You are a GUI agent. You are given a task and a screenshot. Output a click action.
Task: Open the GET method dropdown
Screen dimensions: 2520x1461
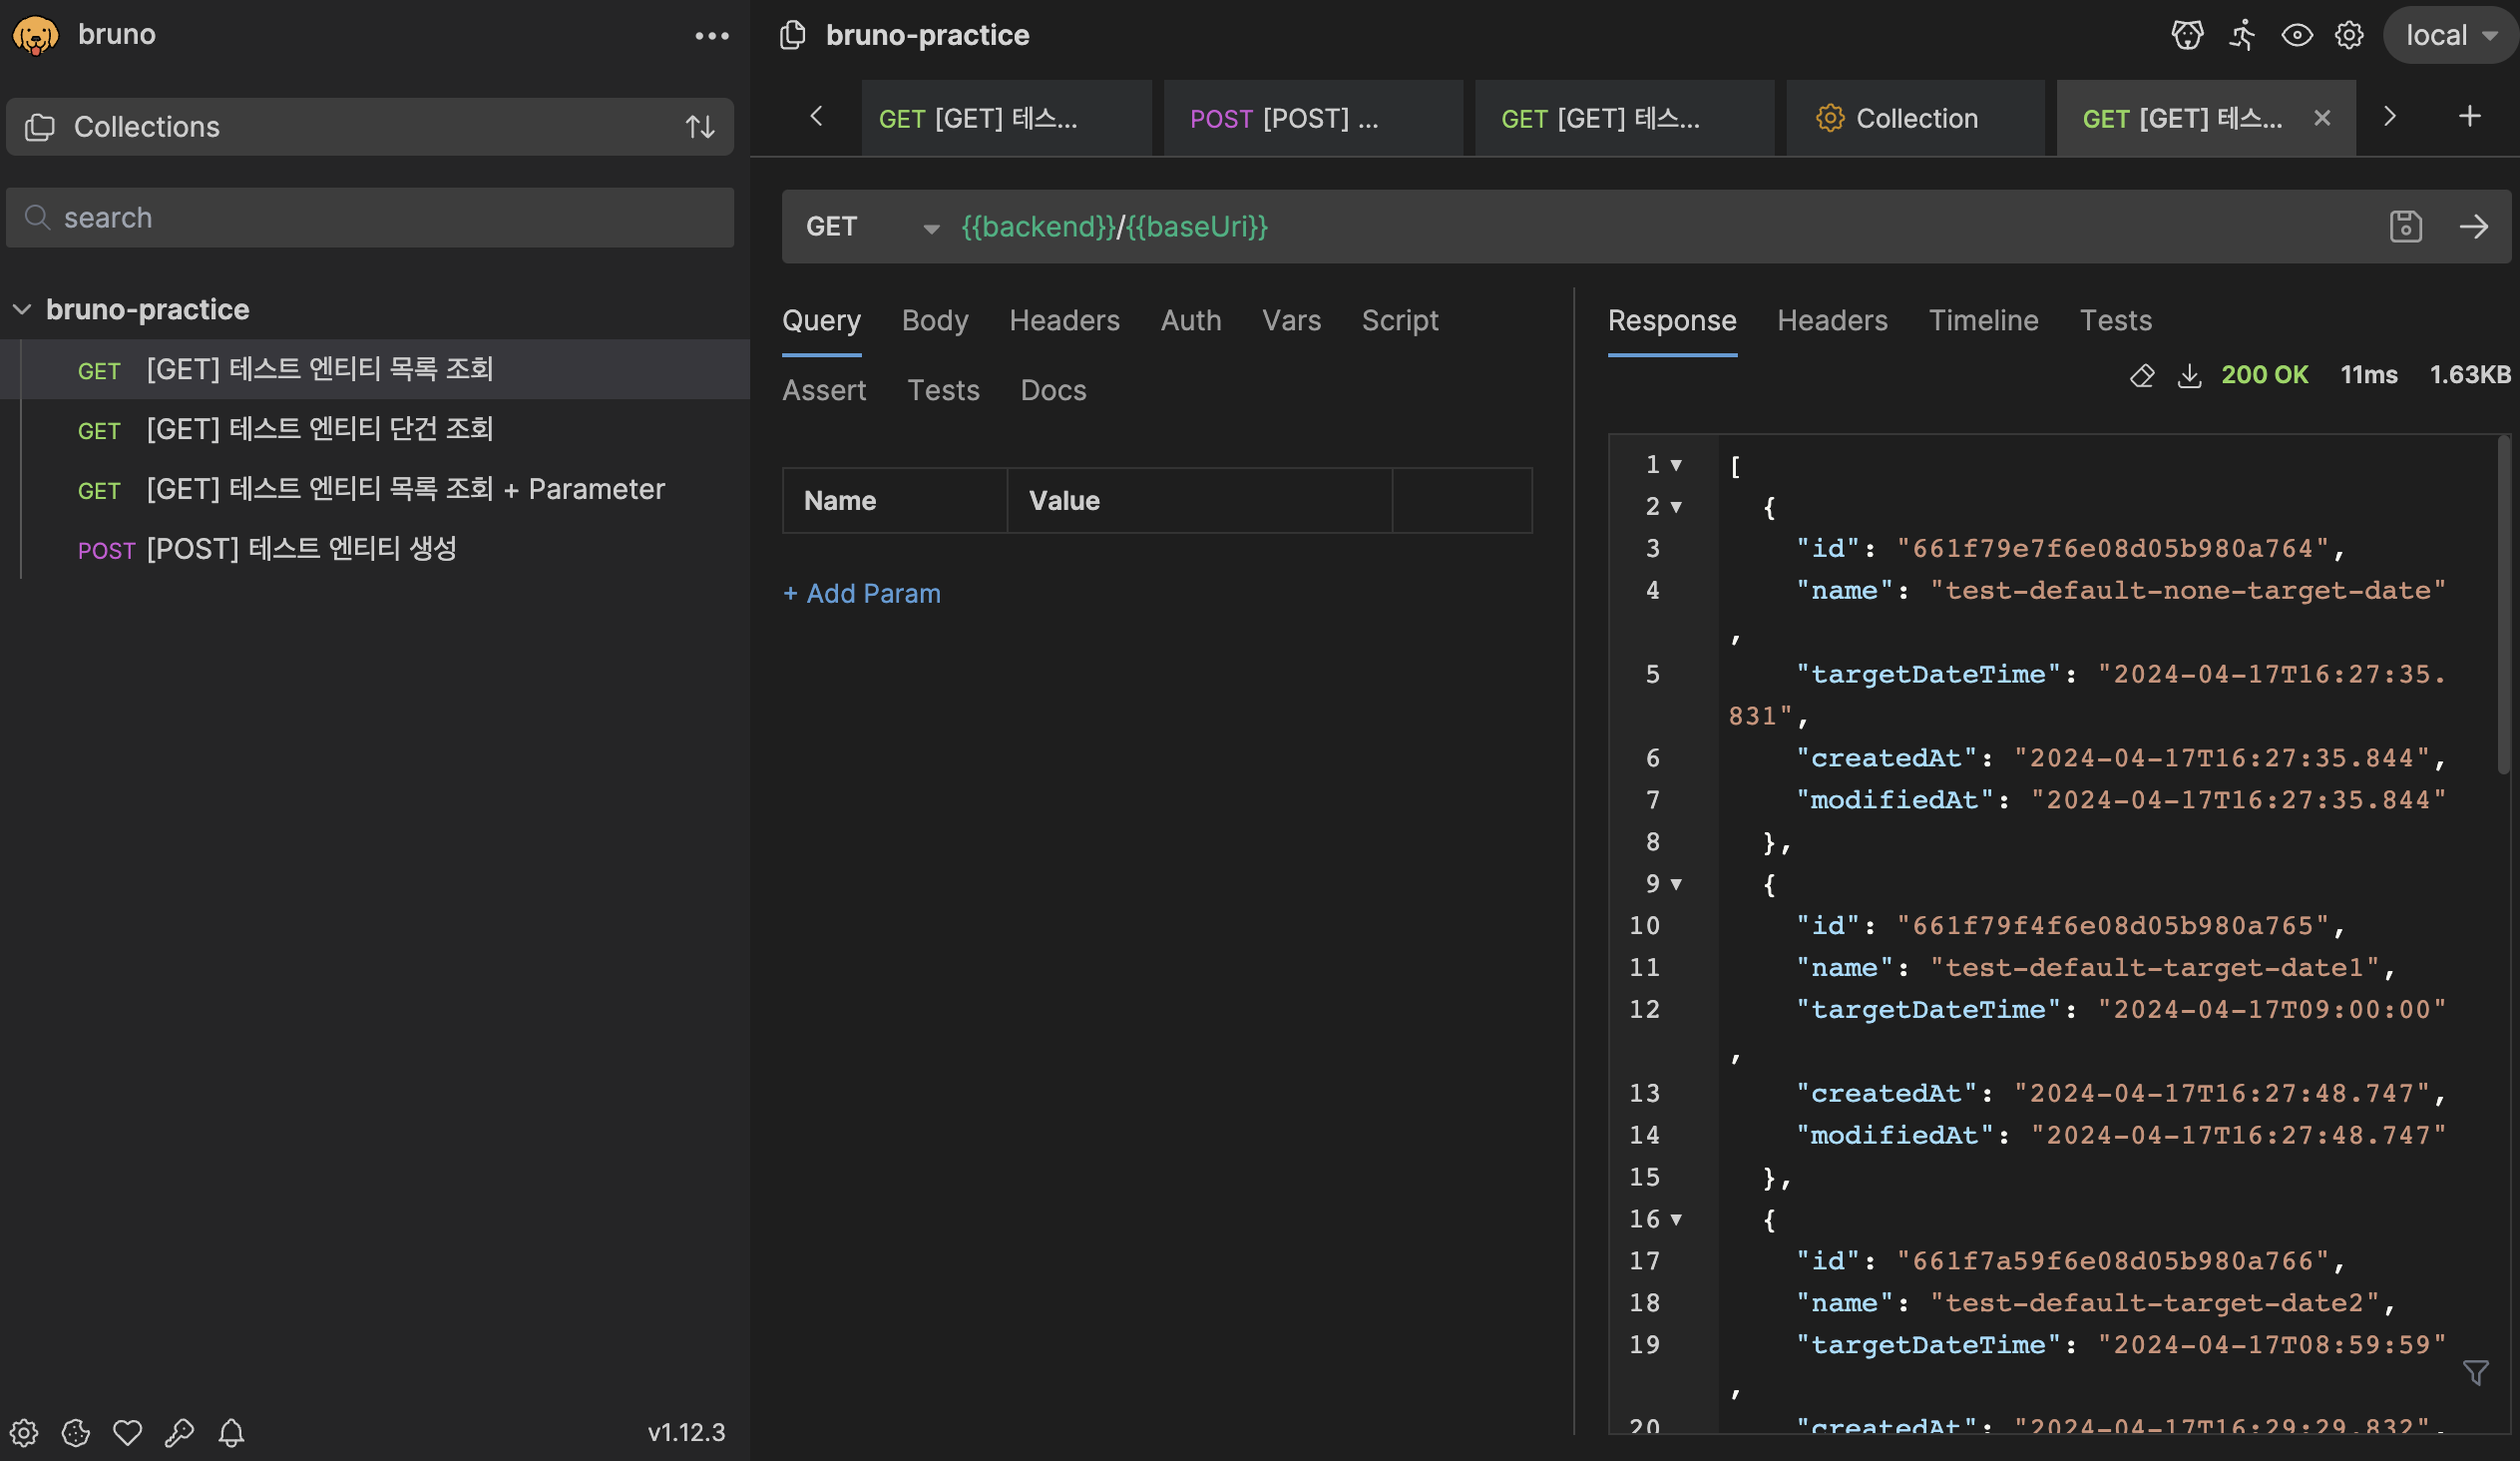click(x=872, y=228)
